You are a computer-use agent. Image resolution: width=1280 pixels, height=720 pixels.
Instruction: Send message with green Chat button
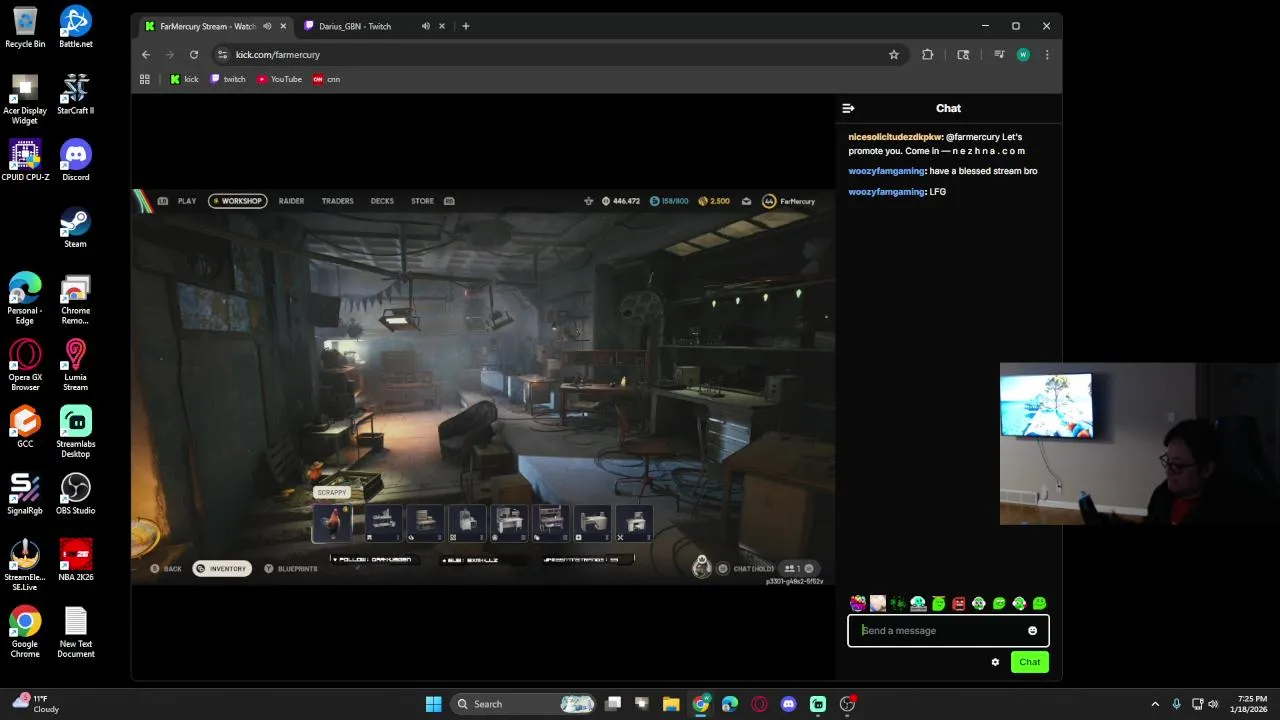1030,662
